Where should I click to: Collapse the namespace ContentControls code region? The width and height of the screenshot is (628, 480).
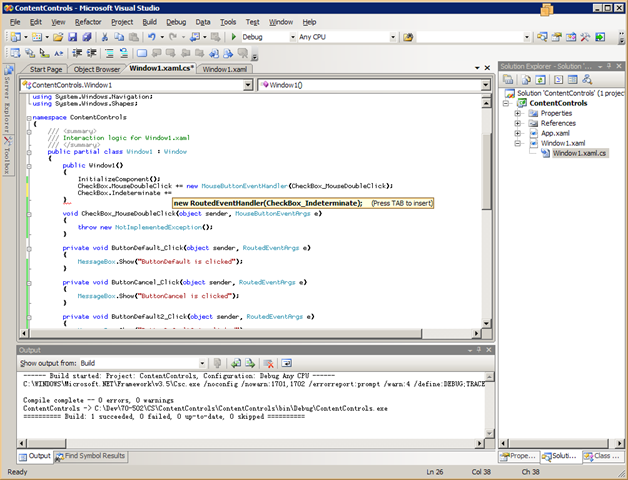(x=29, y=118)
